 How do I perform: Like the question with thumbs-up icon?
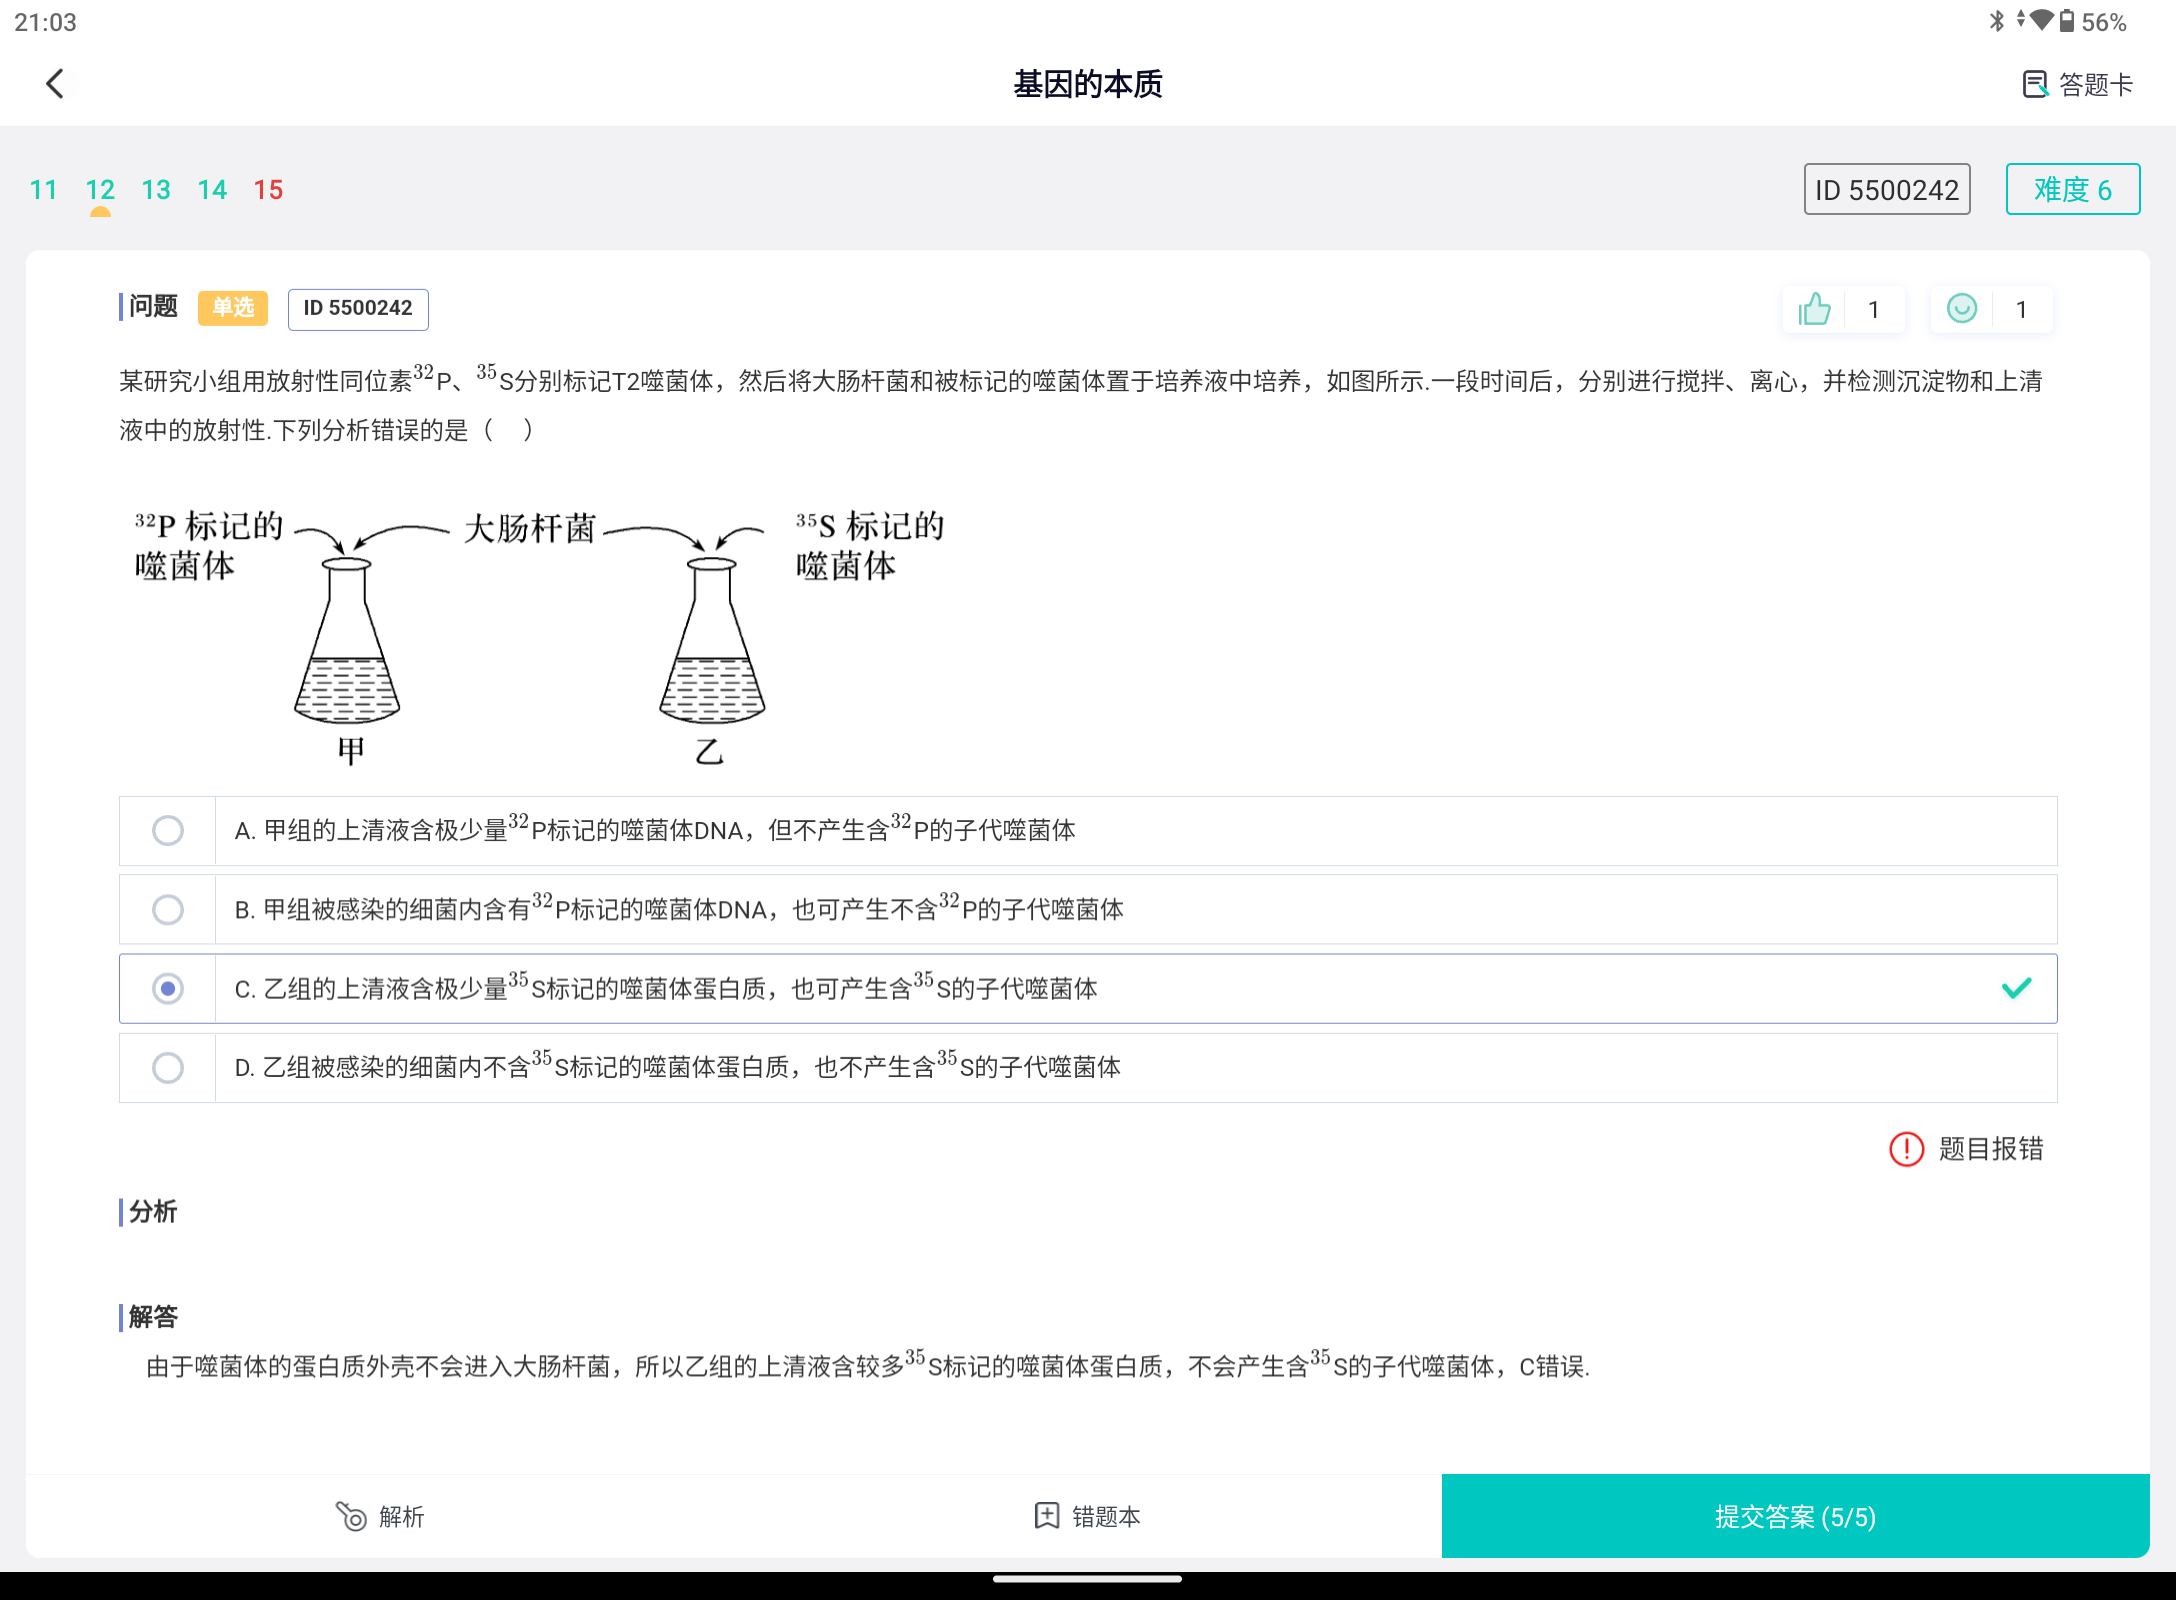tap(1814, 309)
